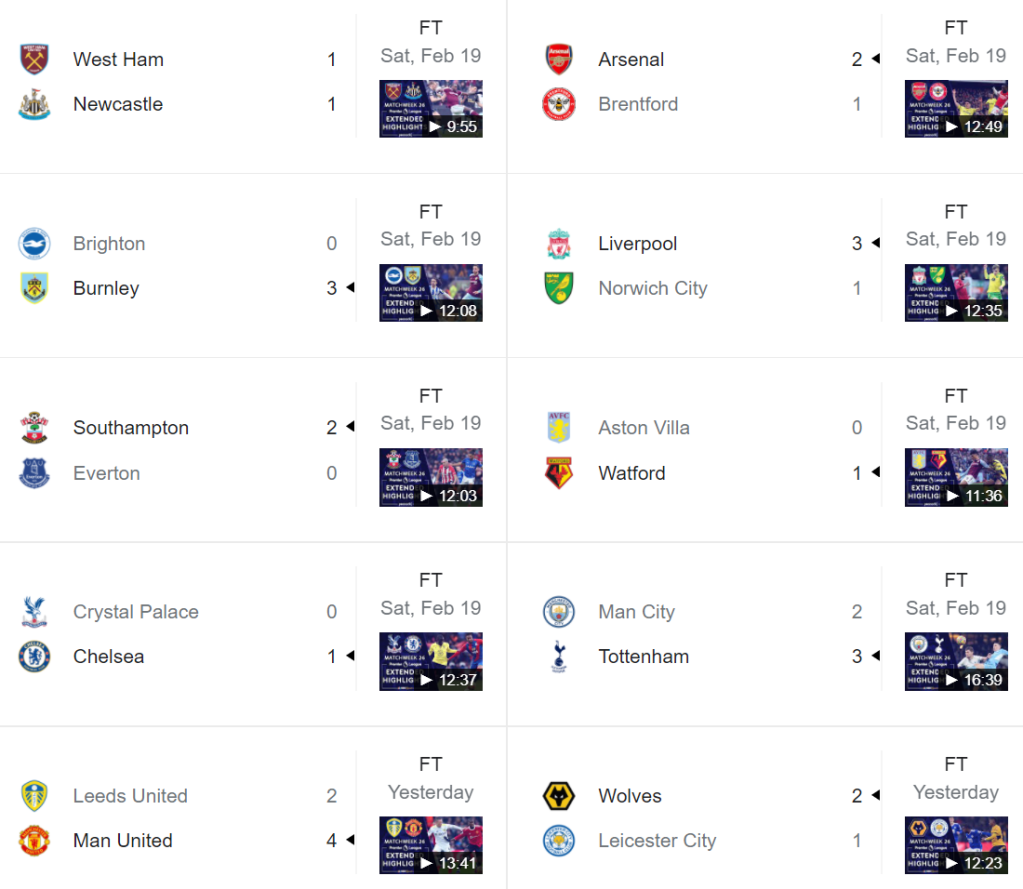Play Aston Villa vs Watford highlights video
This screenshot has width=1023, height=889.
956,477
